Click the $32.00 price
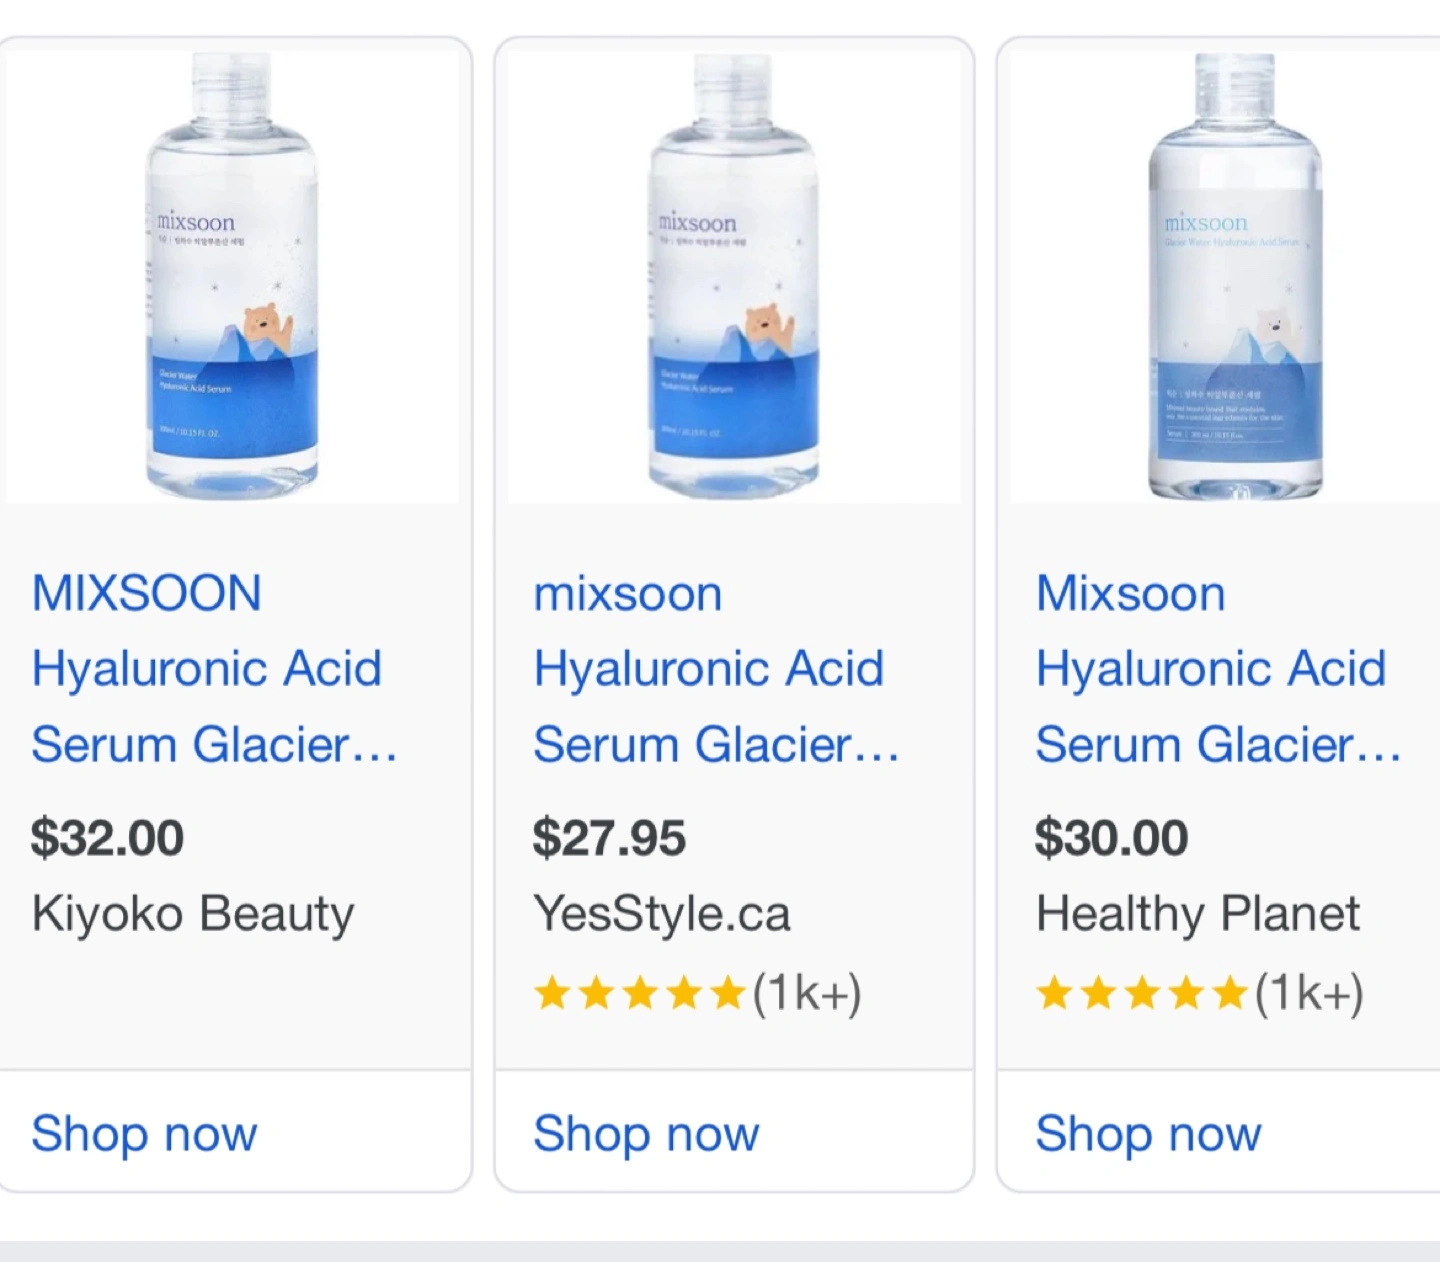Screen dimensions: 1440x1262 click(x=107, y=837)
